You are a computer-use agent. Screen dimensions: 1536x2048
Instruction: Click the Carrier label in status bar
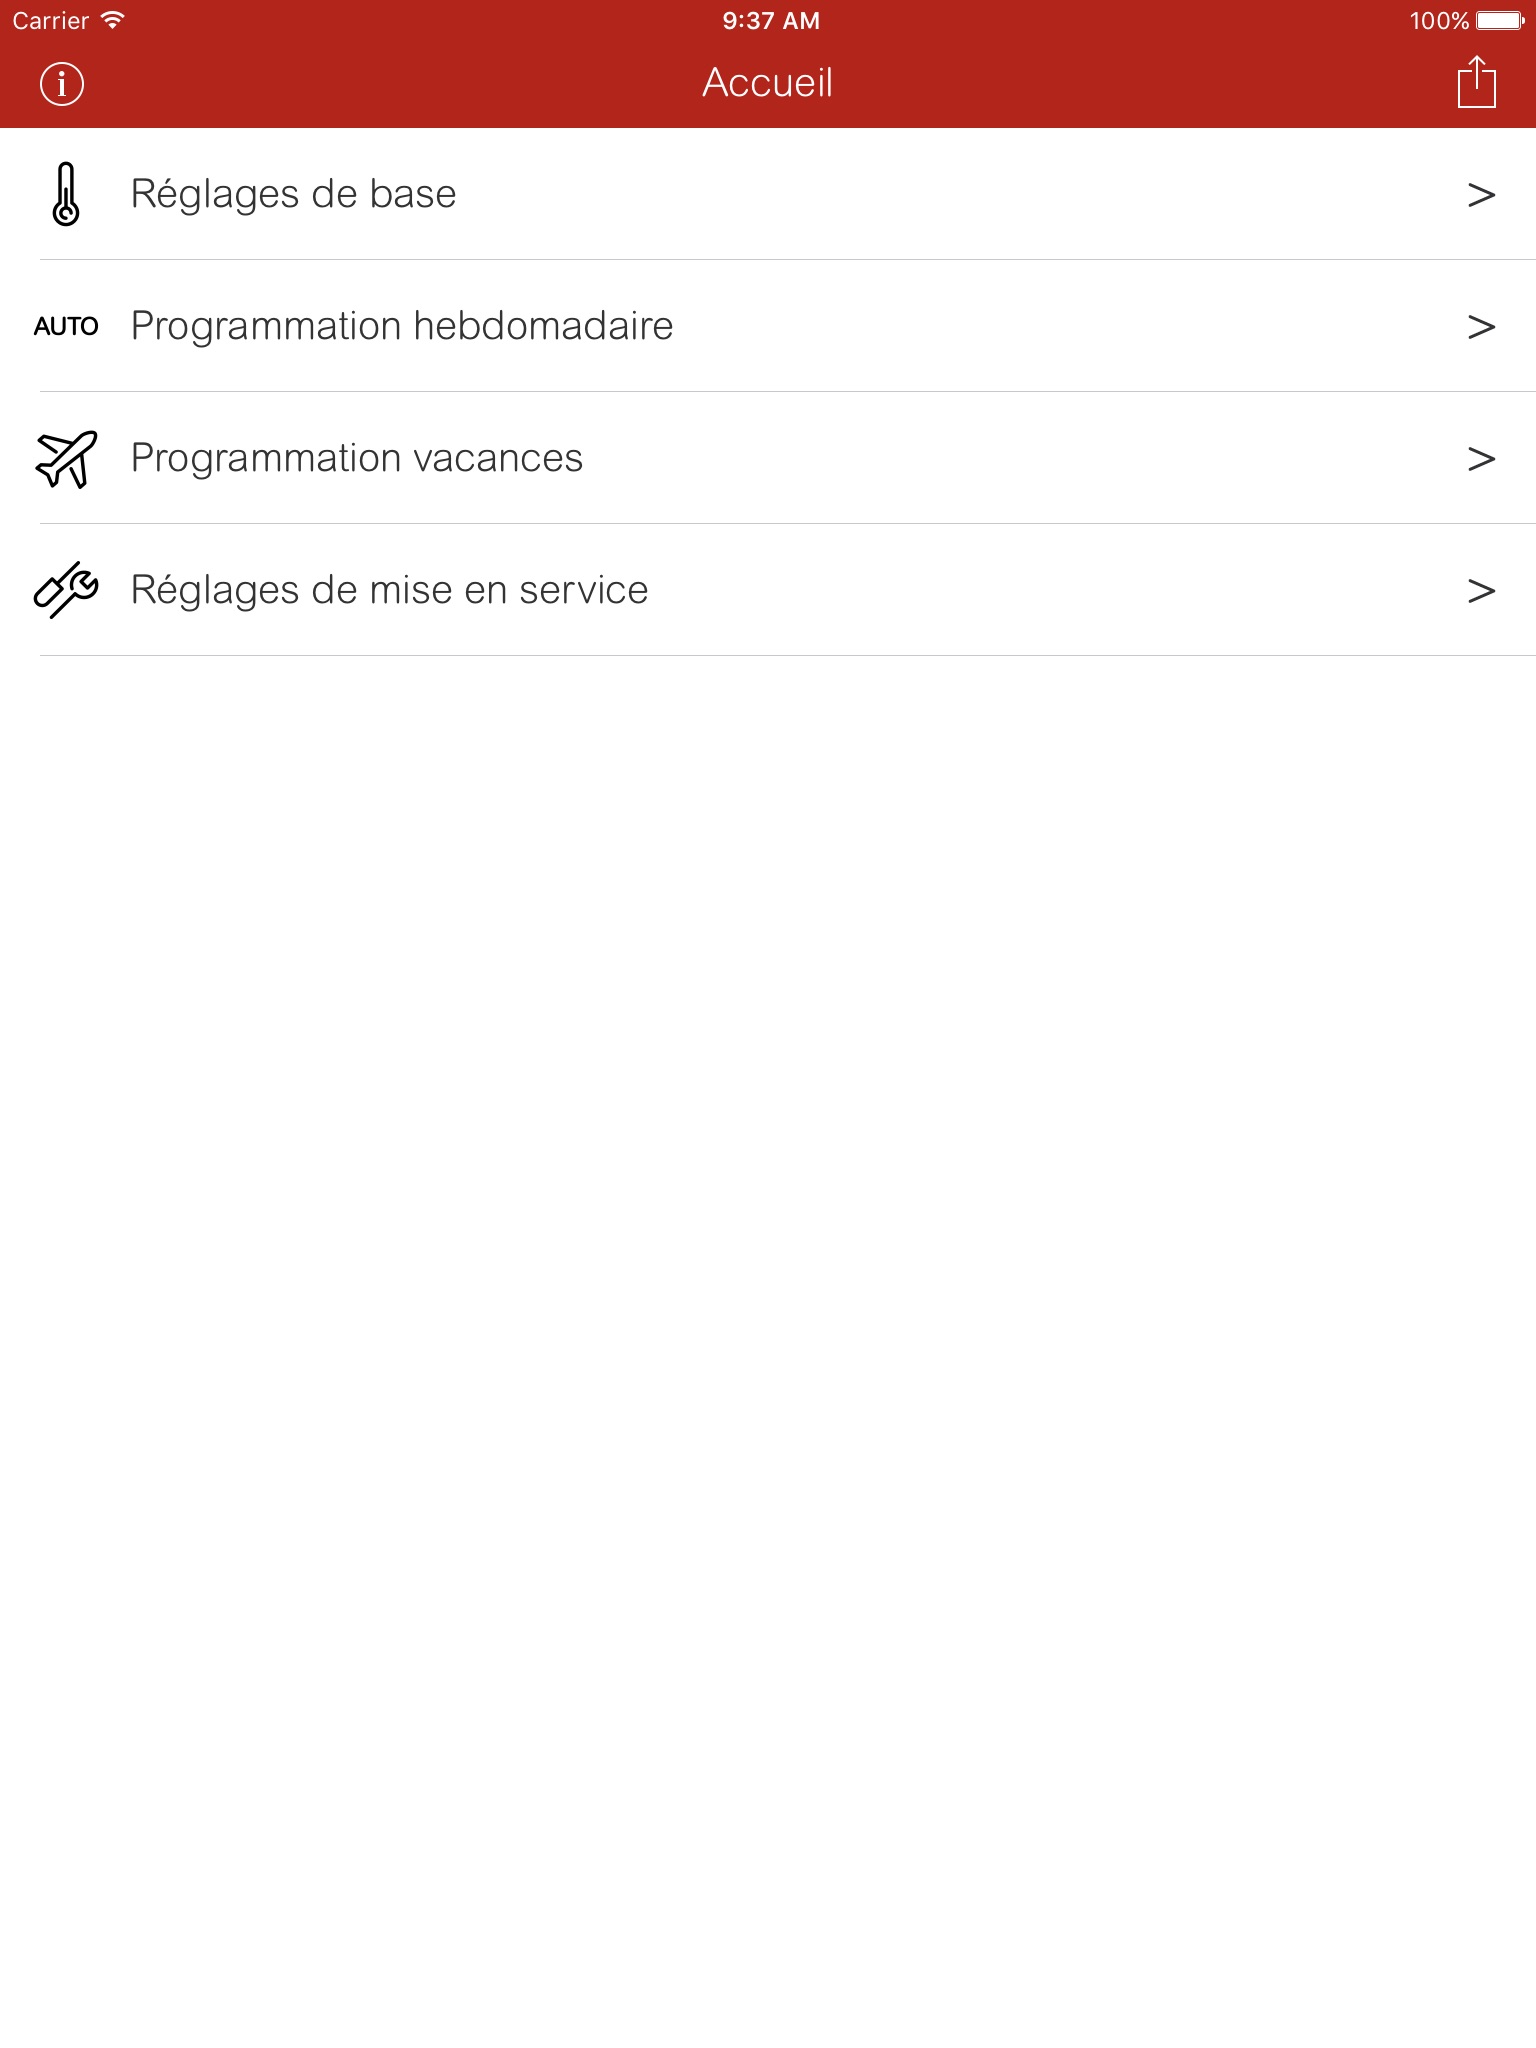[51, 20]
